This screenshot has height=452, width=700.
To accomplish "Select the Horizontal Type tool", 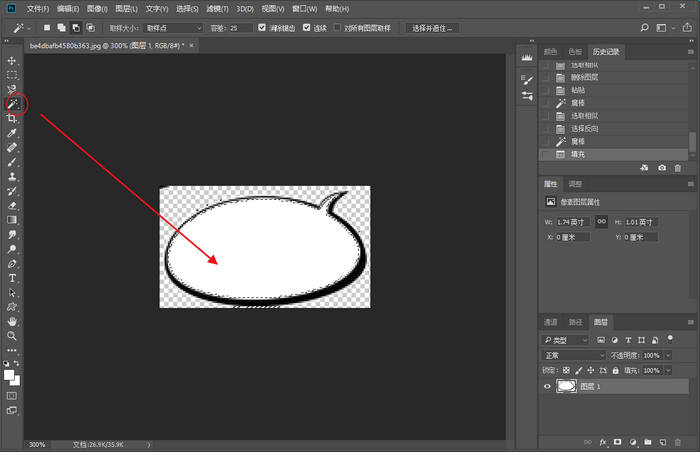I will (x=13, y=277).
